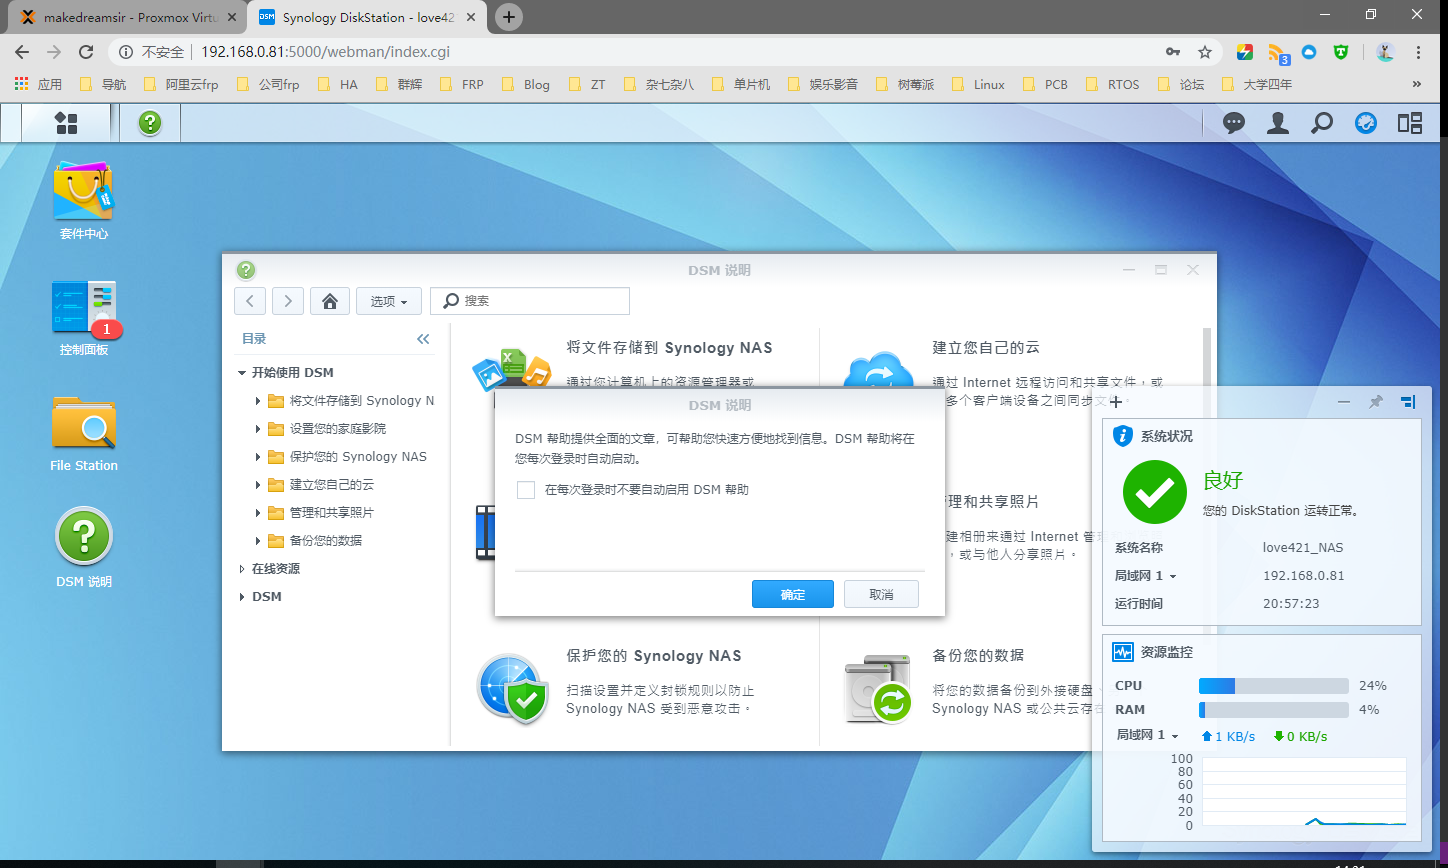Show more bookmarks with the » chevron

1416,84
